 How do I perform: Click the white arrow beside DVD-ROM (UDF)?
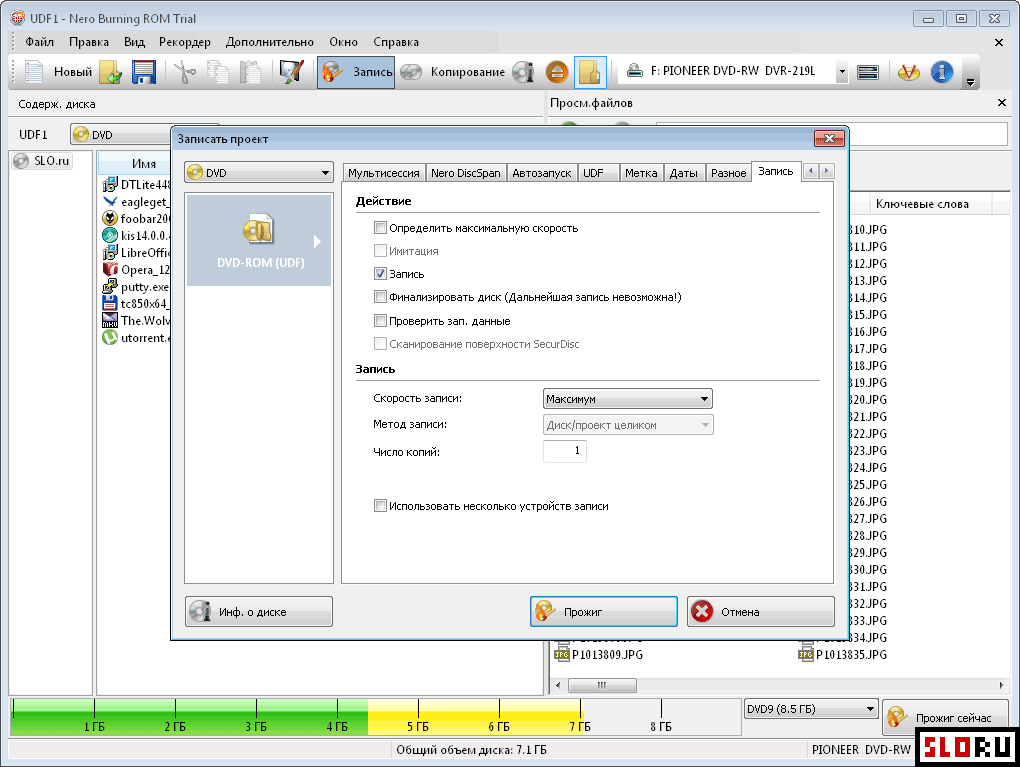click(x=317, y=241)
